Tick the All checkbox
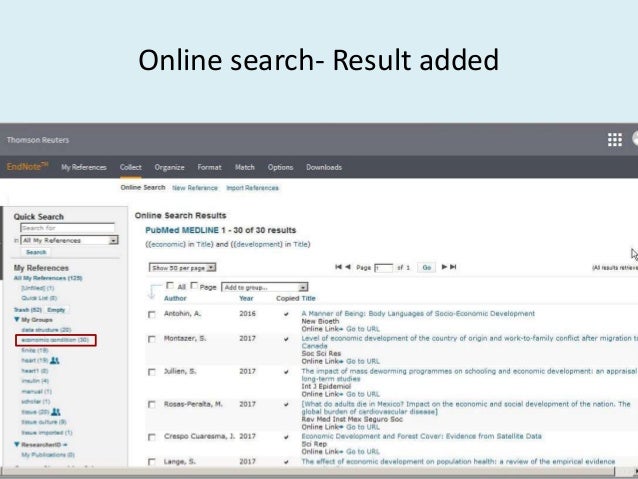Screen dimensions: 638x479 [170, 286]
